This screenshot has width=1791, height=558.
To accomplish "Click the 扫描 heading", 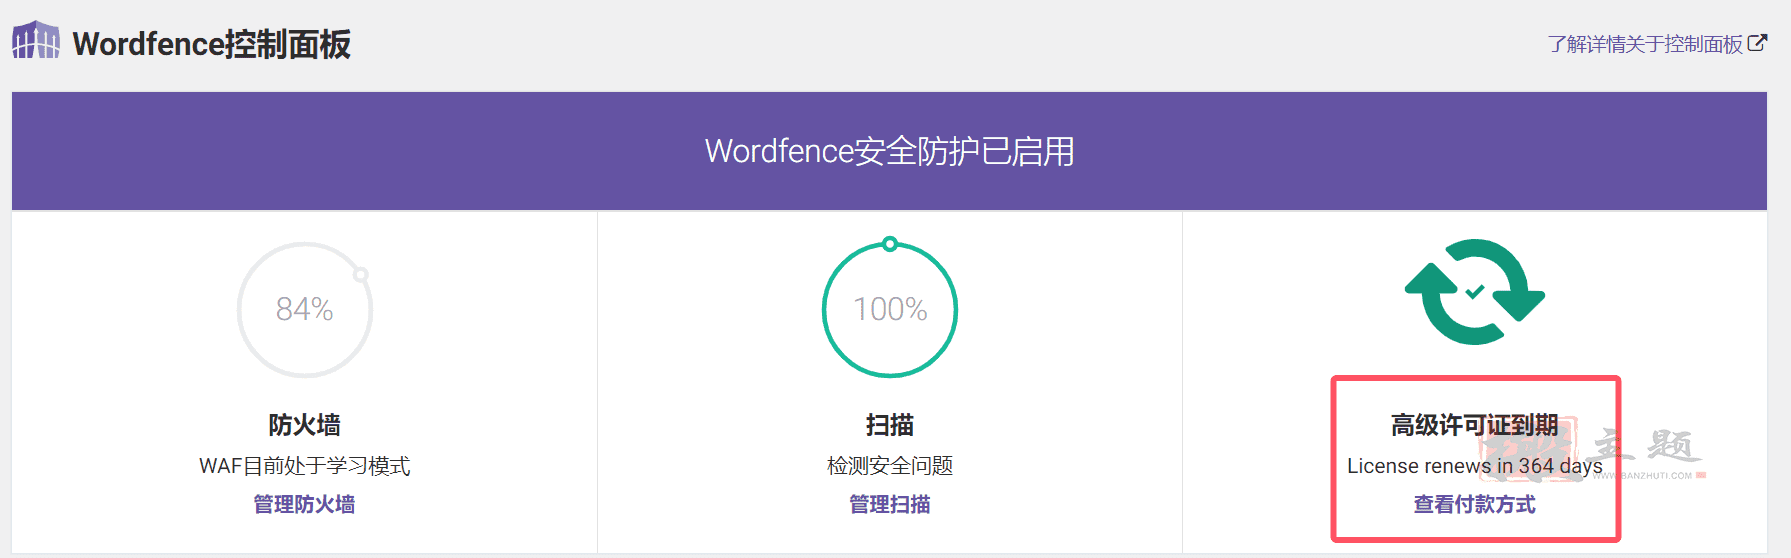I will (x=890, y=425).
